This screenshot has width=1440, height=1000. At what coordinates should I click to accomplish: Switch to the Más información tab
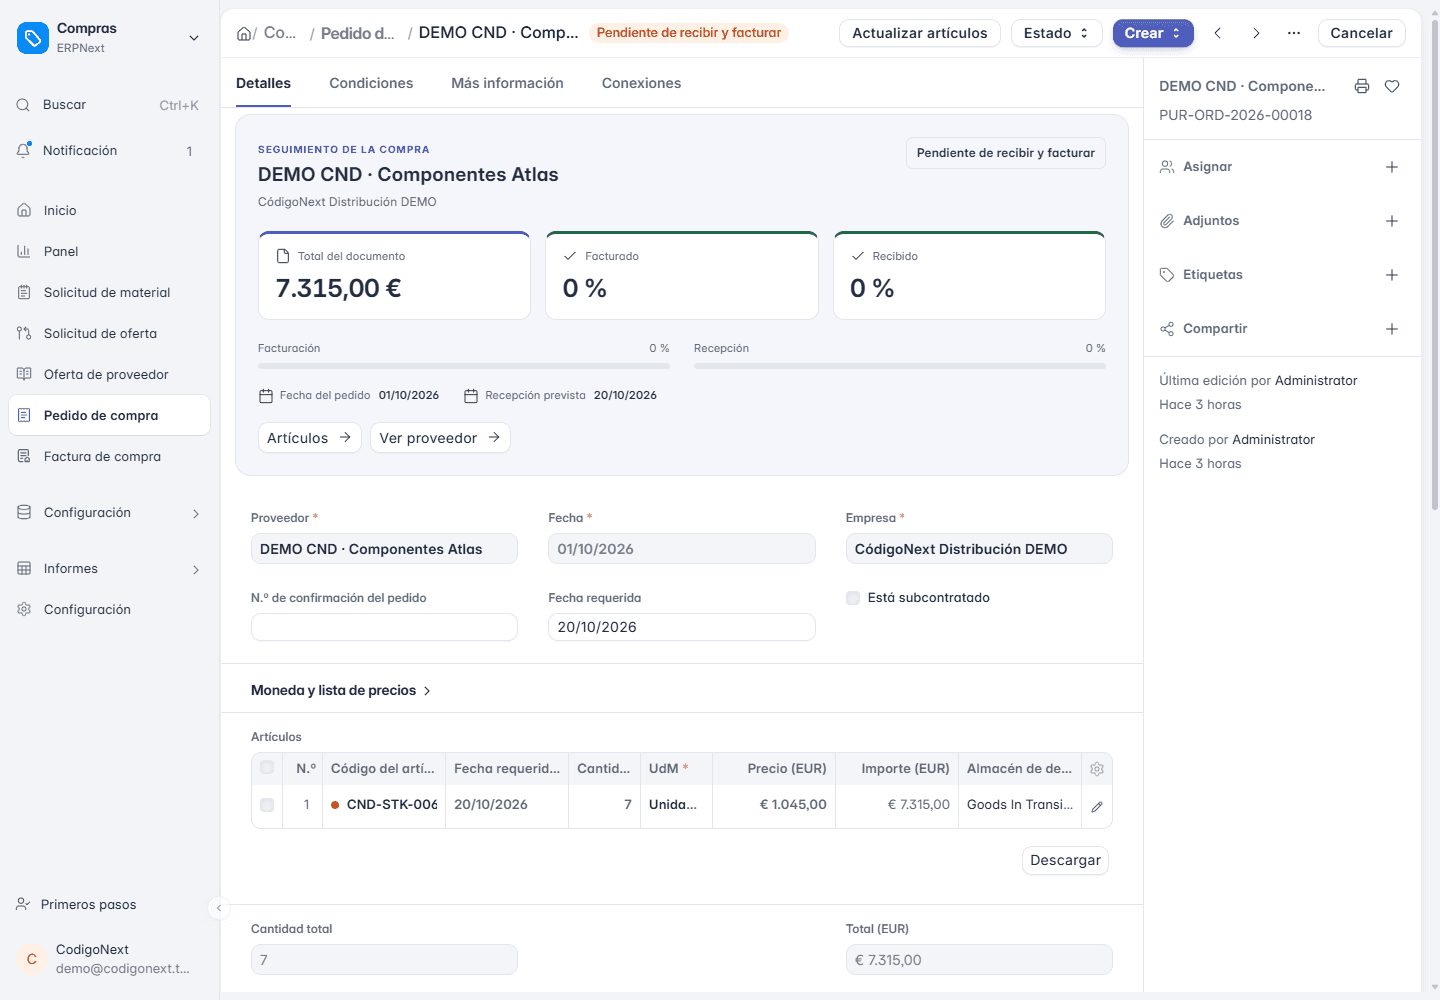(507, 83)
